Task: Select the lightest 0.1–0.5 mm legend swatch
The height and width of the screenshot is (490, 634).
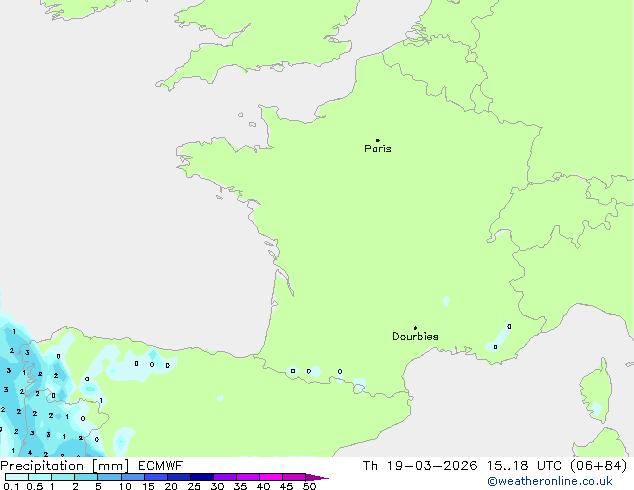Action: (17, 477)
